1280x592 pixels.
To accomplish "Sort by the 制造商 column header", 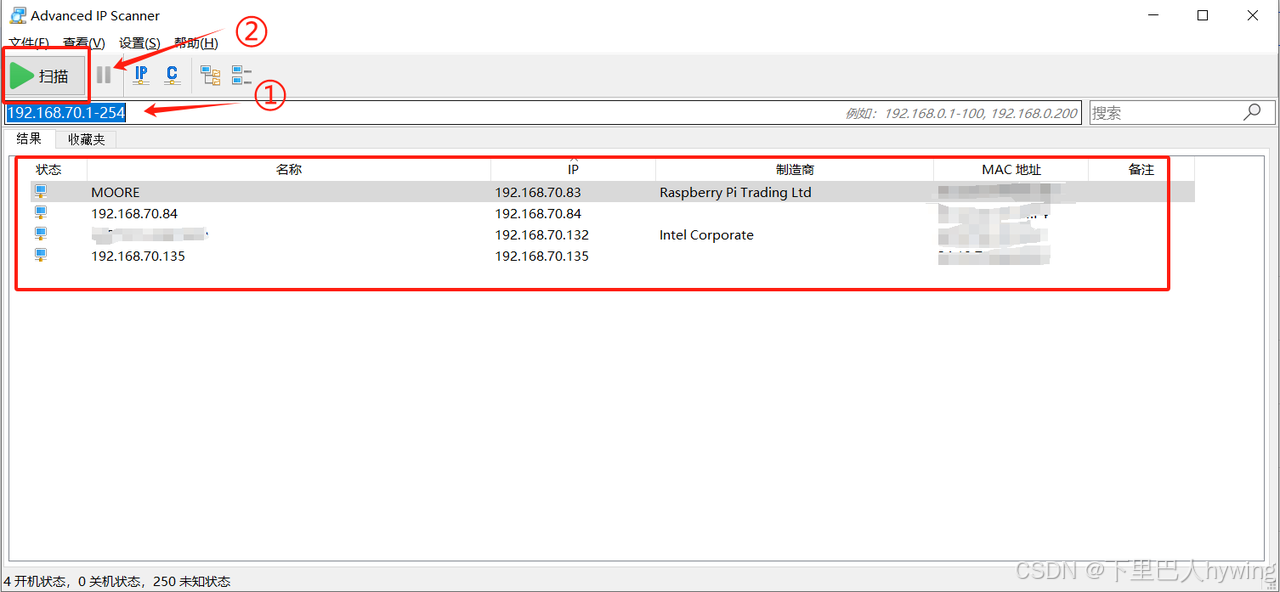I will coord(795,170).
